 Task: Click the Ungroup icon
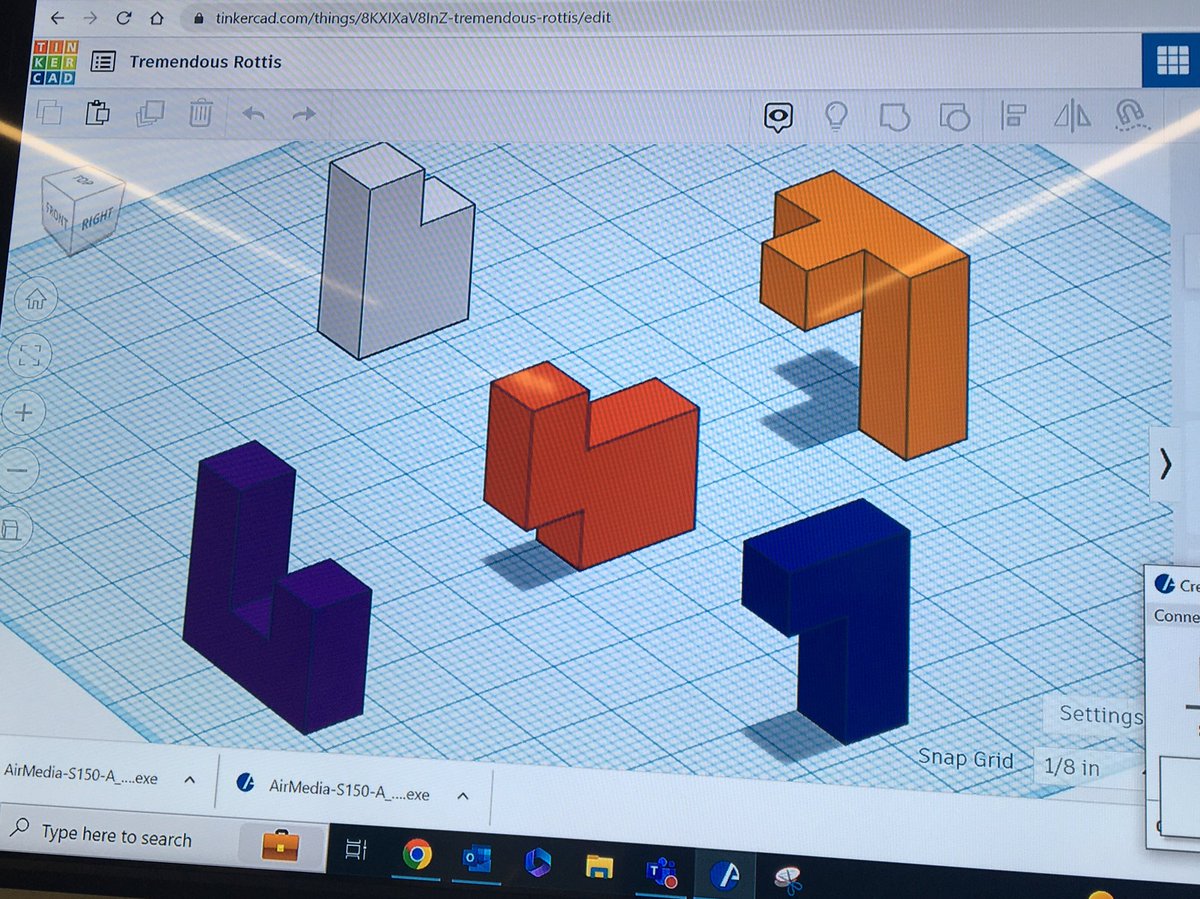click(x=955, y=117)
